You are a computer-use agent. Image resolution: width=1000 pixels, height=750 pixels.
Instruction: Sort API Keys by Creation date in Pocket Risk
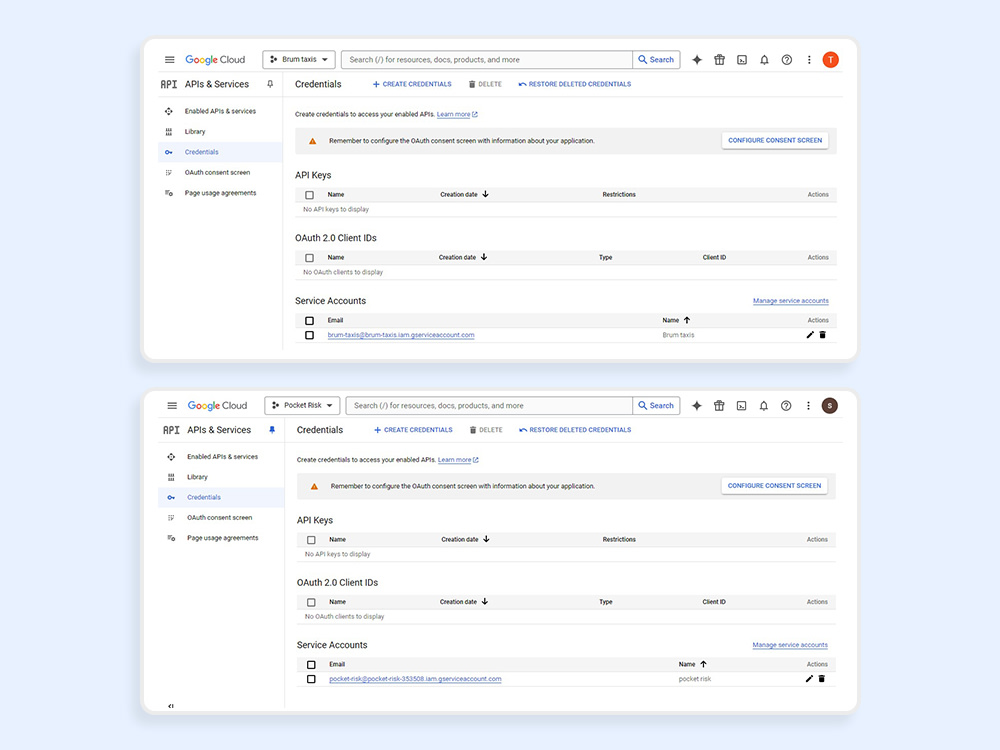point(466,540)
